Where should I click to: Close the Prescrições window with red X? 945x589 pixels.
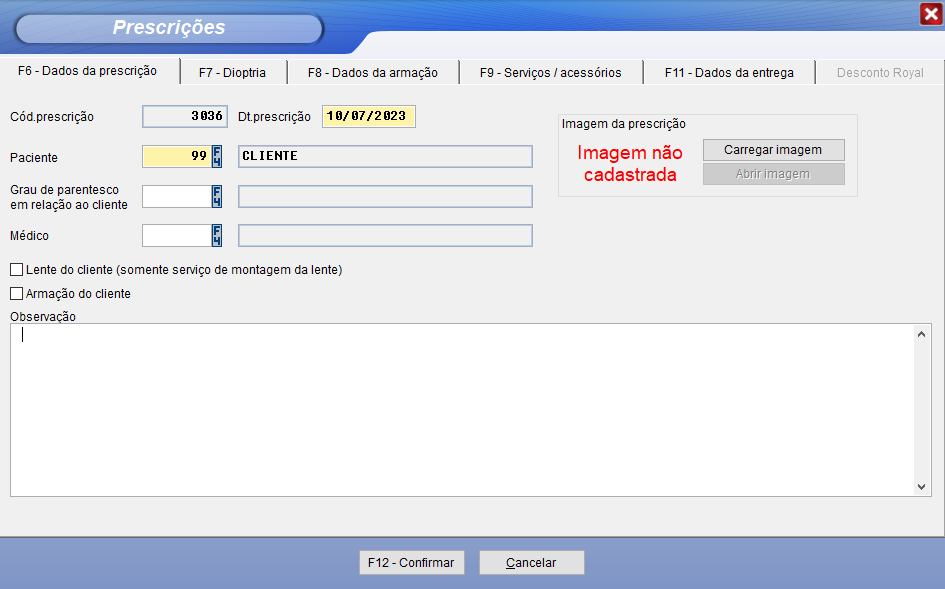point(930,13)
